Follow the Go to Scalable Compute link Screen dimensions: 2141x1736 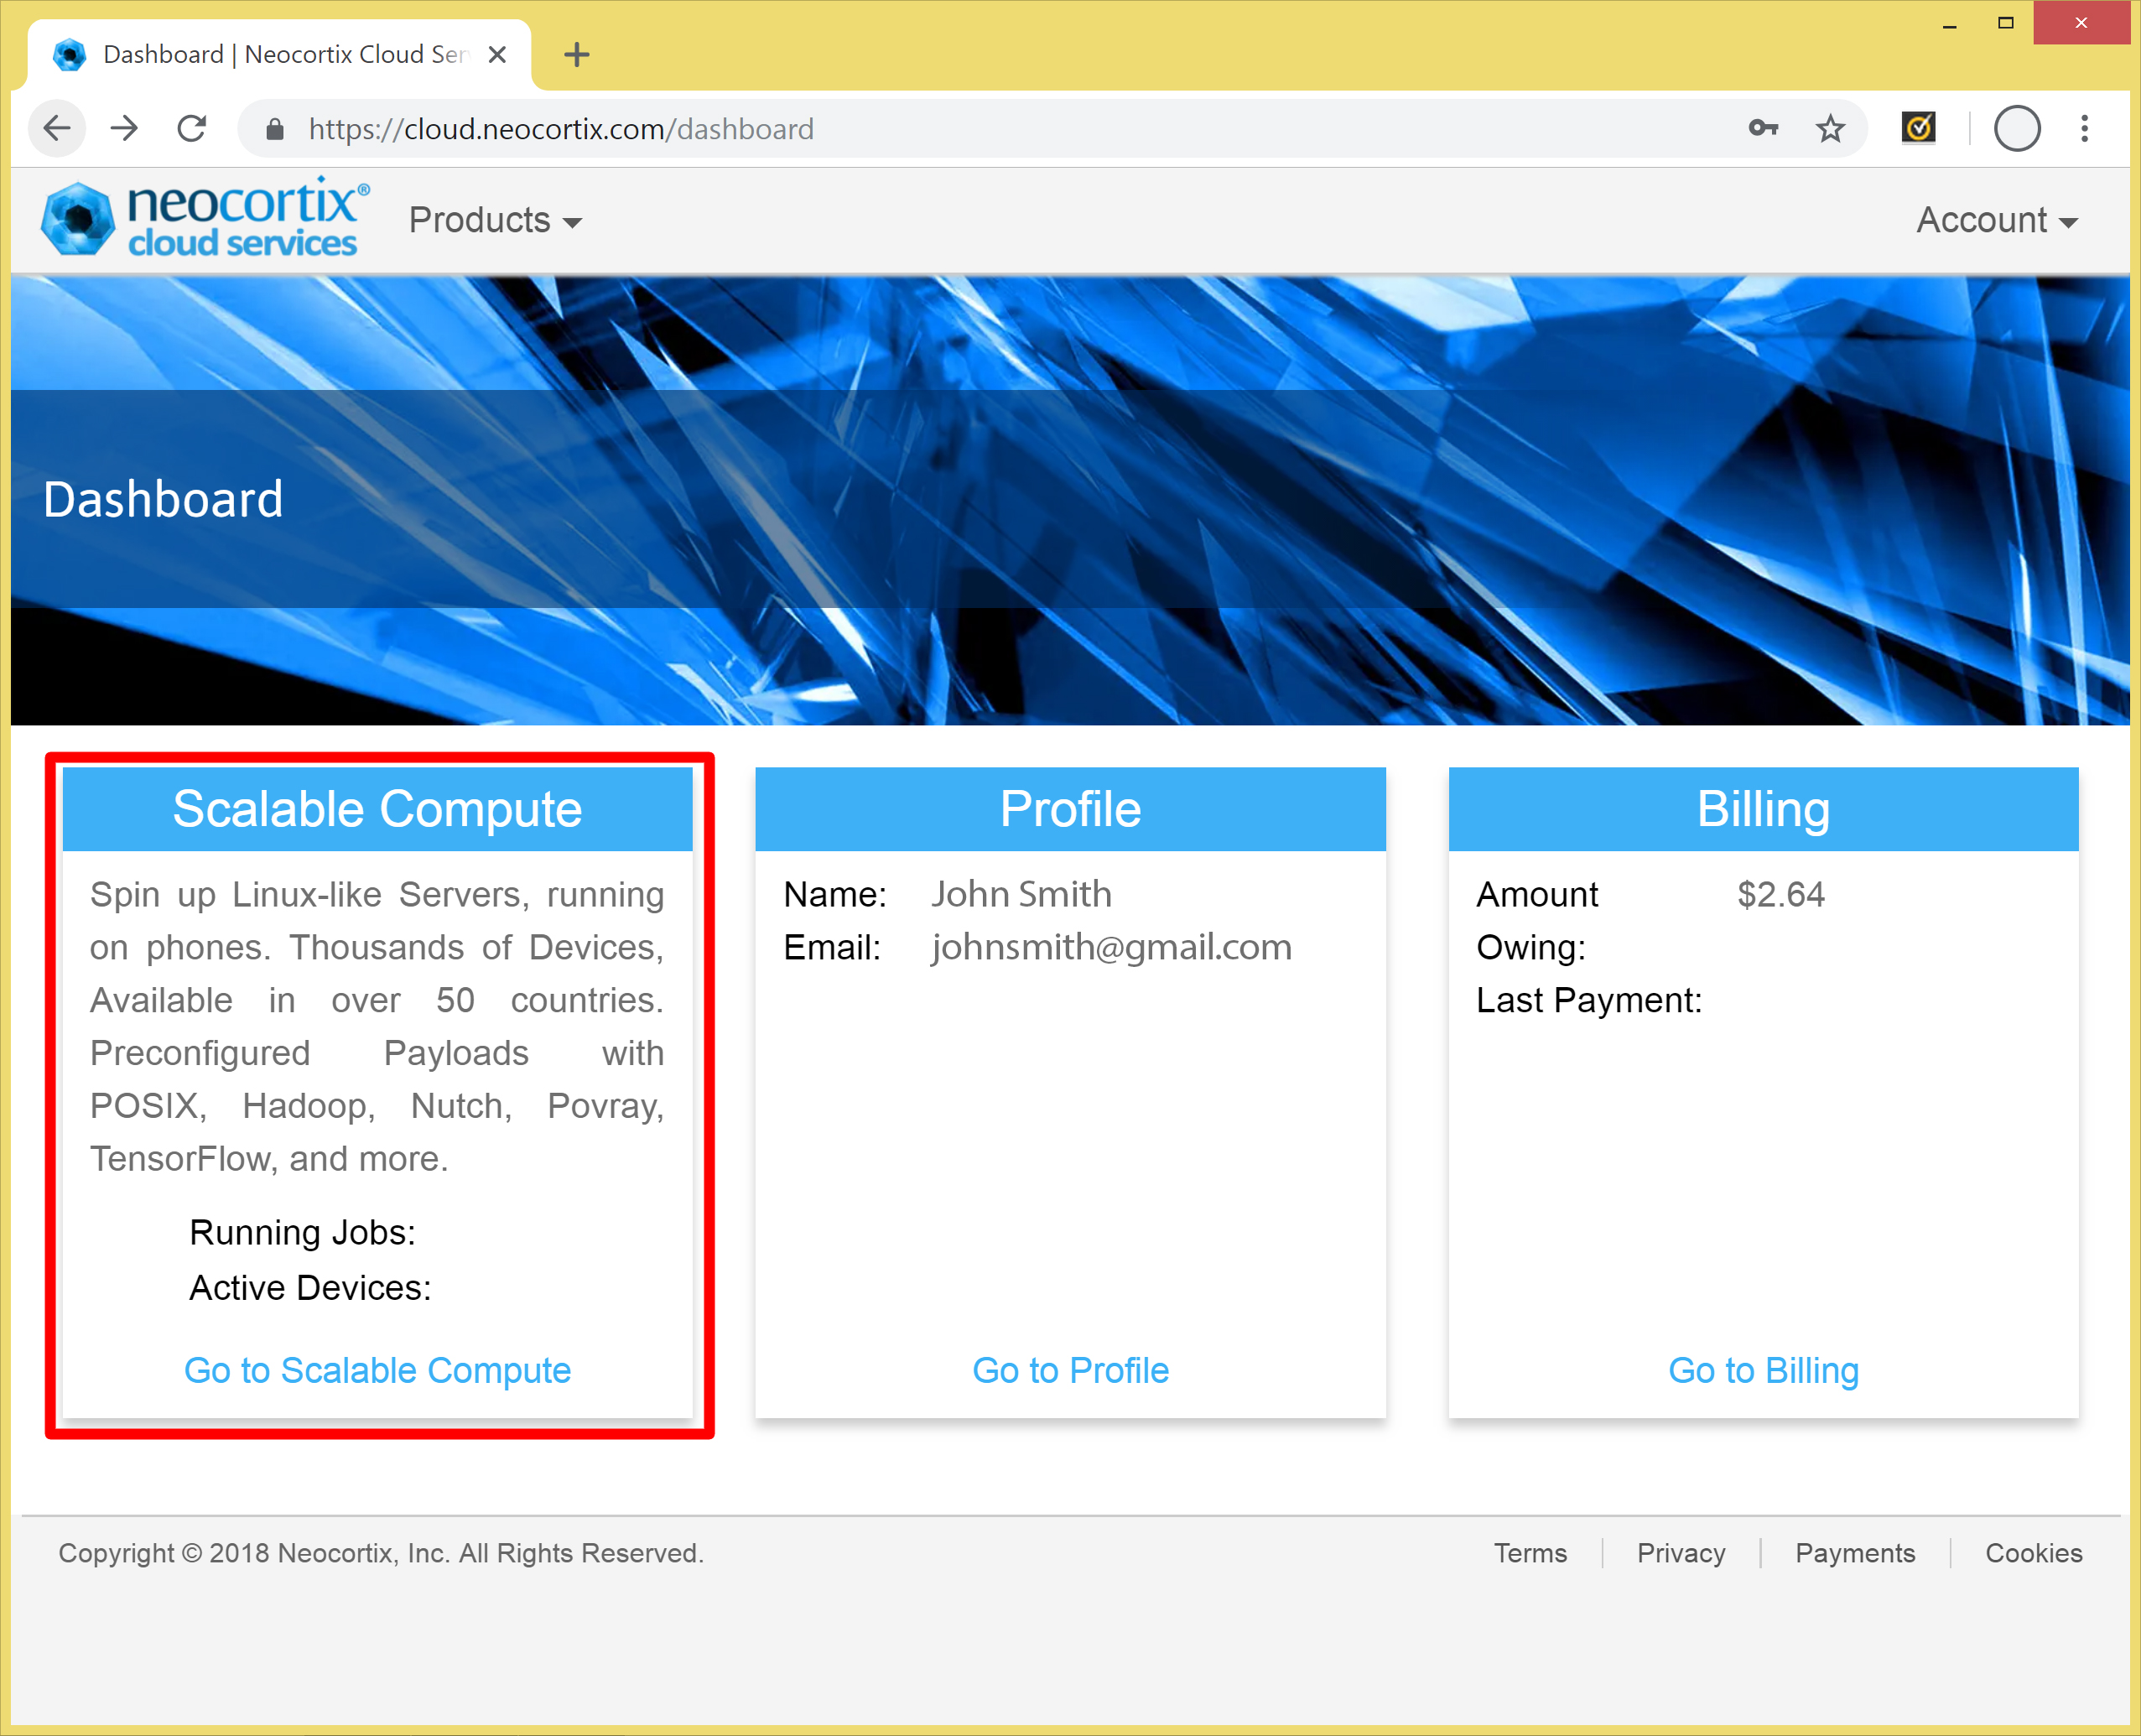click(x=377, y=1370)
